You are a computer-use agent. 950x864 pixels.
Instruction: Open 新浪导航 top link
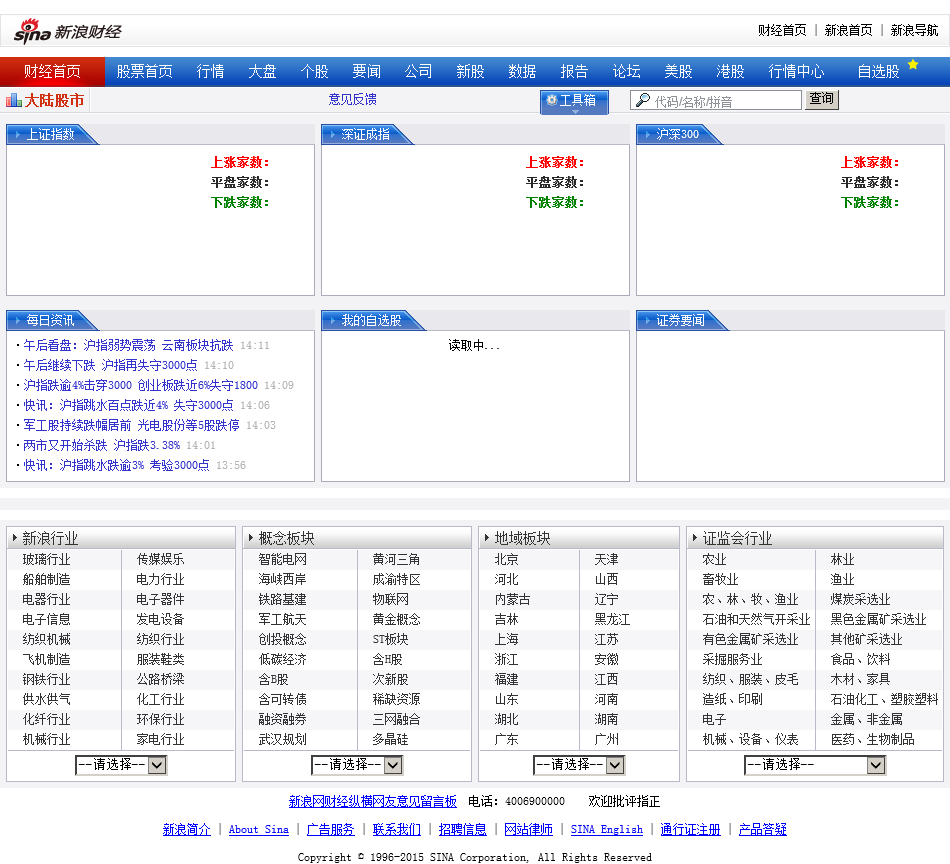point(914,30)
